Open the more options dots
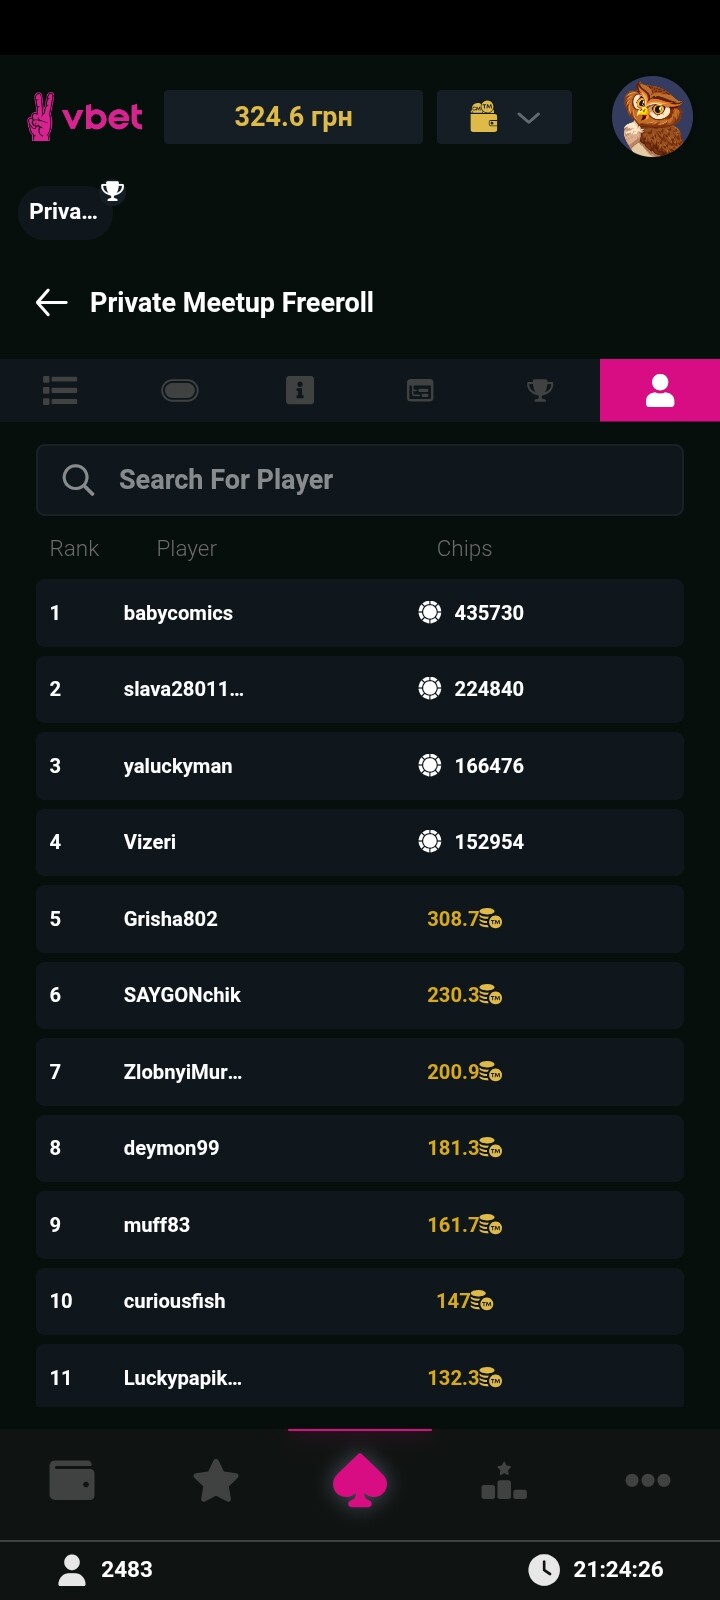 click(x=648, y=1480)
